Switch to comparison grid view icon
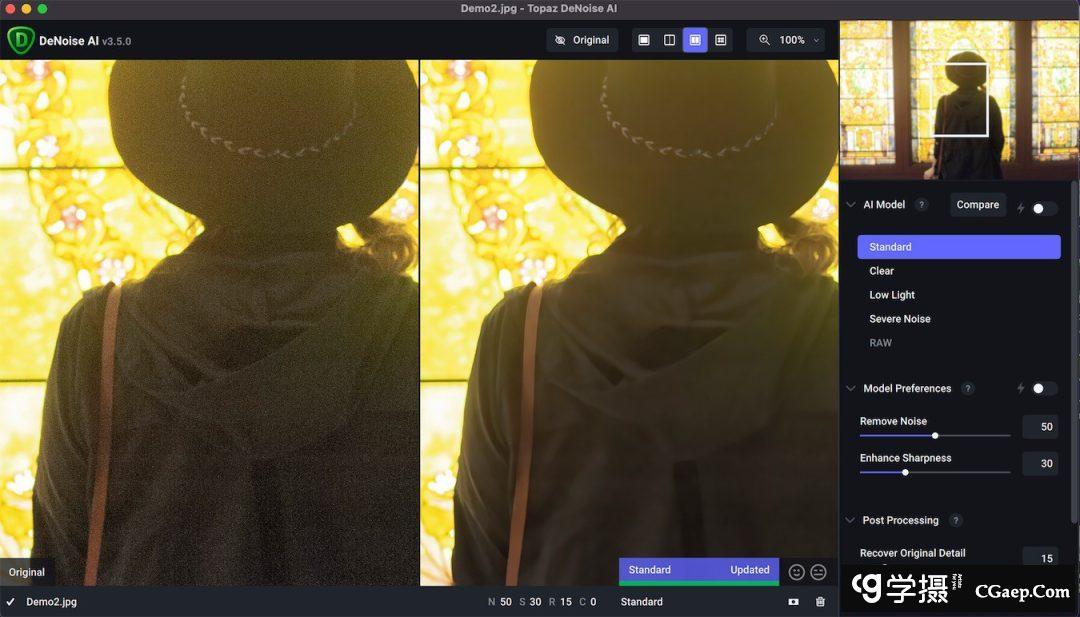Image resolution: width=1080 pixels, height=617 pixels. coord(721,40)
